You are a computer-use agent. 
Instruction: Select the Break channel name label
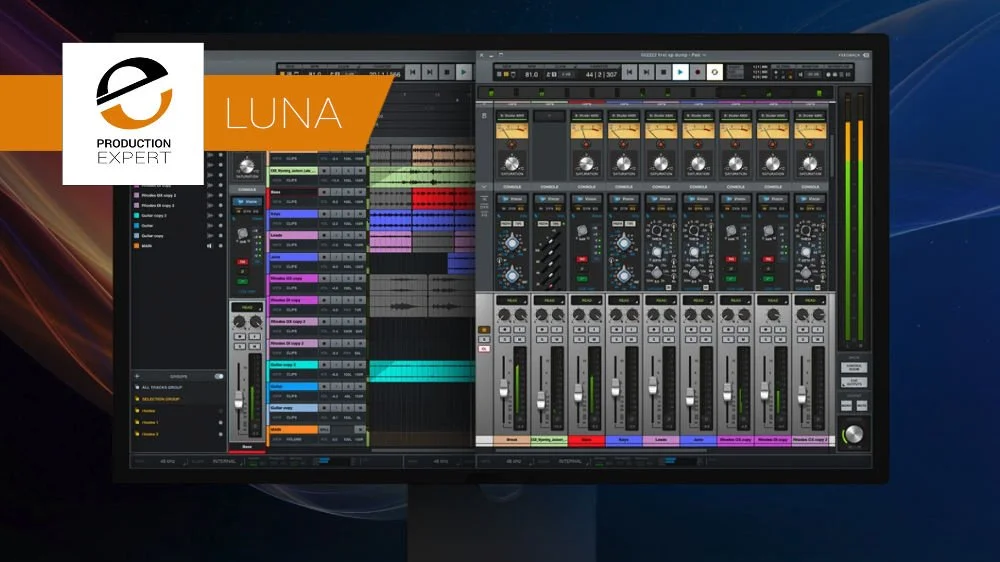512,440
